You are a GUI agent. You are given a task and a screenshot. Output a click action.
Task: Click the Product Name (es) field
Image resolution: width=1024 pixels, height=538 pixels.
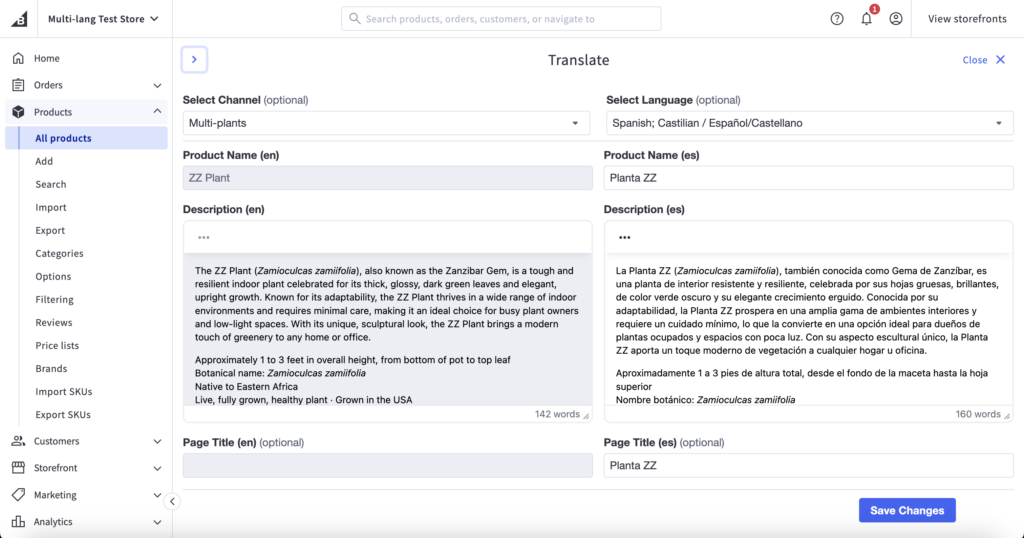[x=808, y=178]
